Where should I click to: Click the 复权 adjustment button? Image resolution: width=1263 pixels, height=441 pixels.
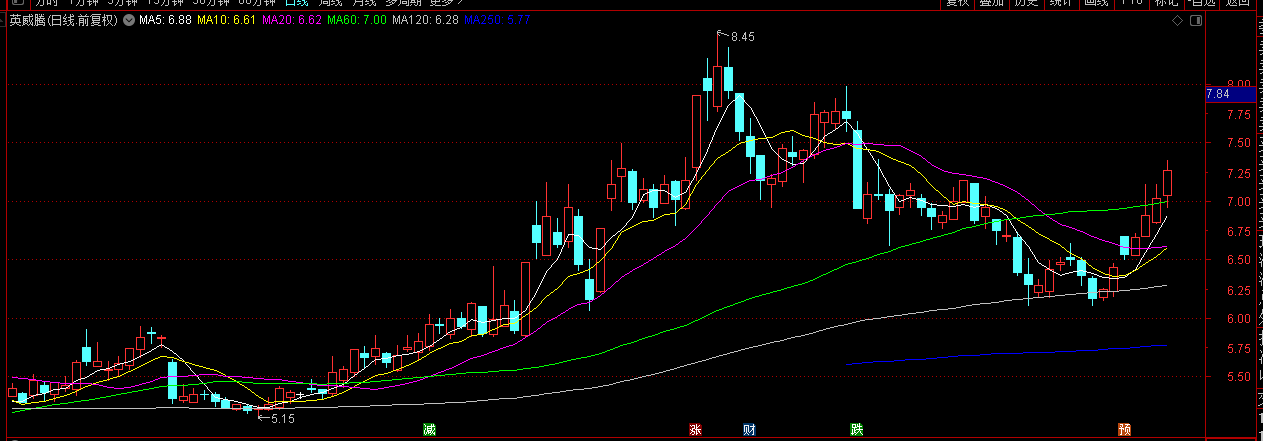[x=957, y=4]
